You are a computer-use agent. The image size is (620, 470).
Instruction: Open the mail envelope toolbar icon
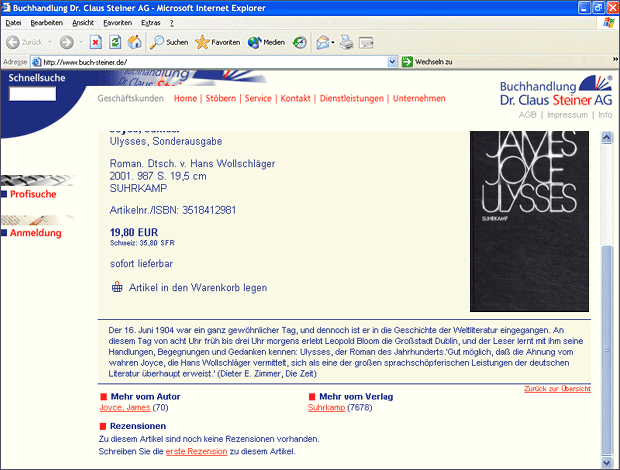pos(322,42)
